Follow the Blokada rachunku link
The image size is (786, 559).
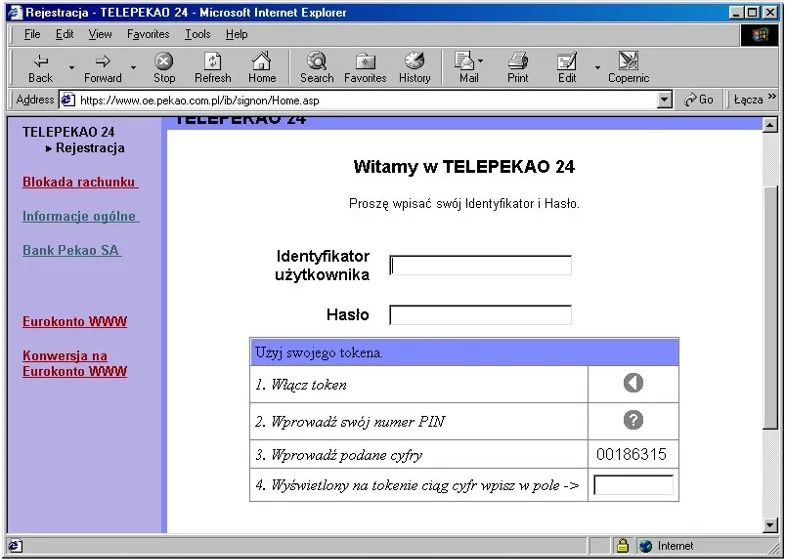point(79,182)
